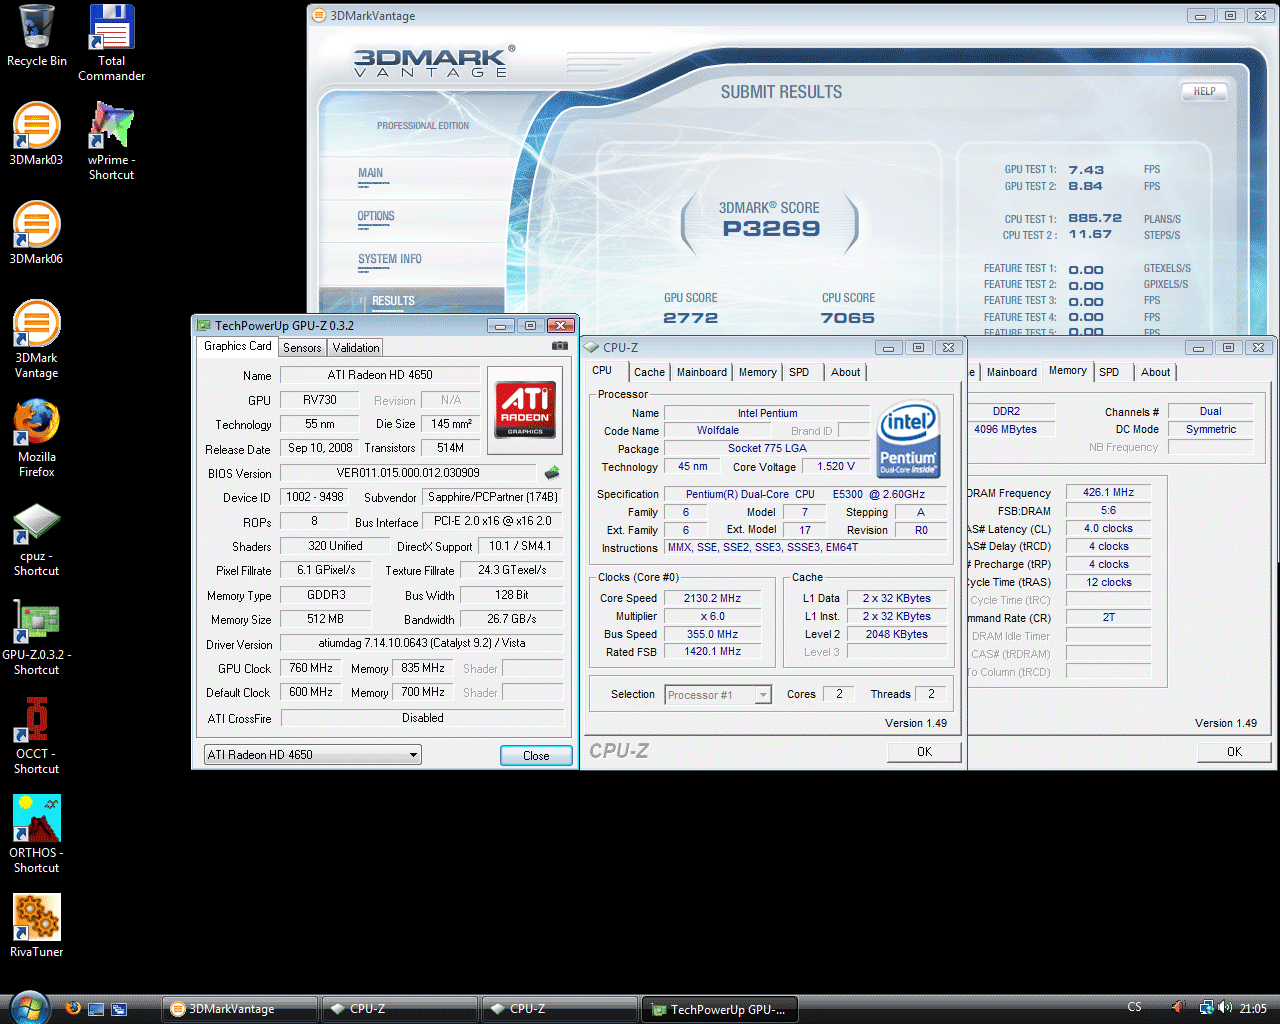
Task: Open the Memory tab in front CPU-Z
Action: tap(757, 372)
